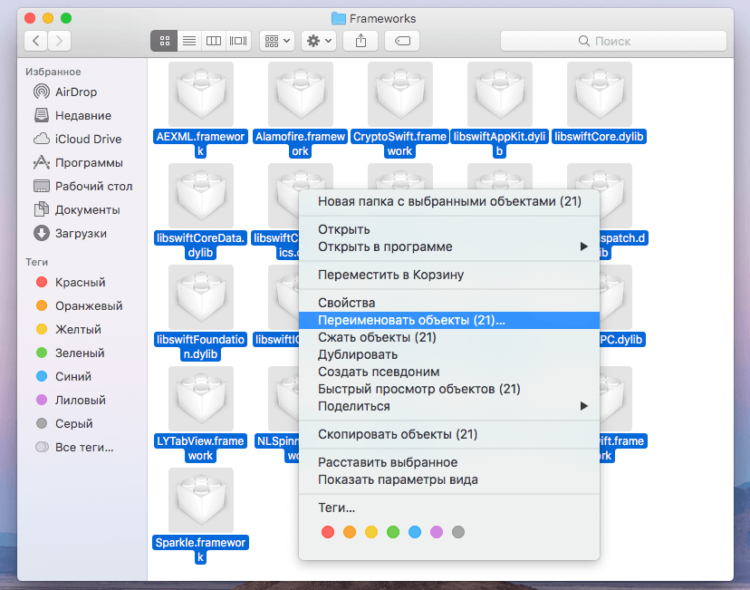This screenshot has width=750, height=590.
Task: Go back with the left chevron button
Action: pos(36,41)
